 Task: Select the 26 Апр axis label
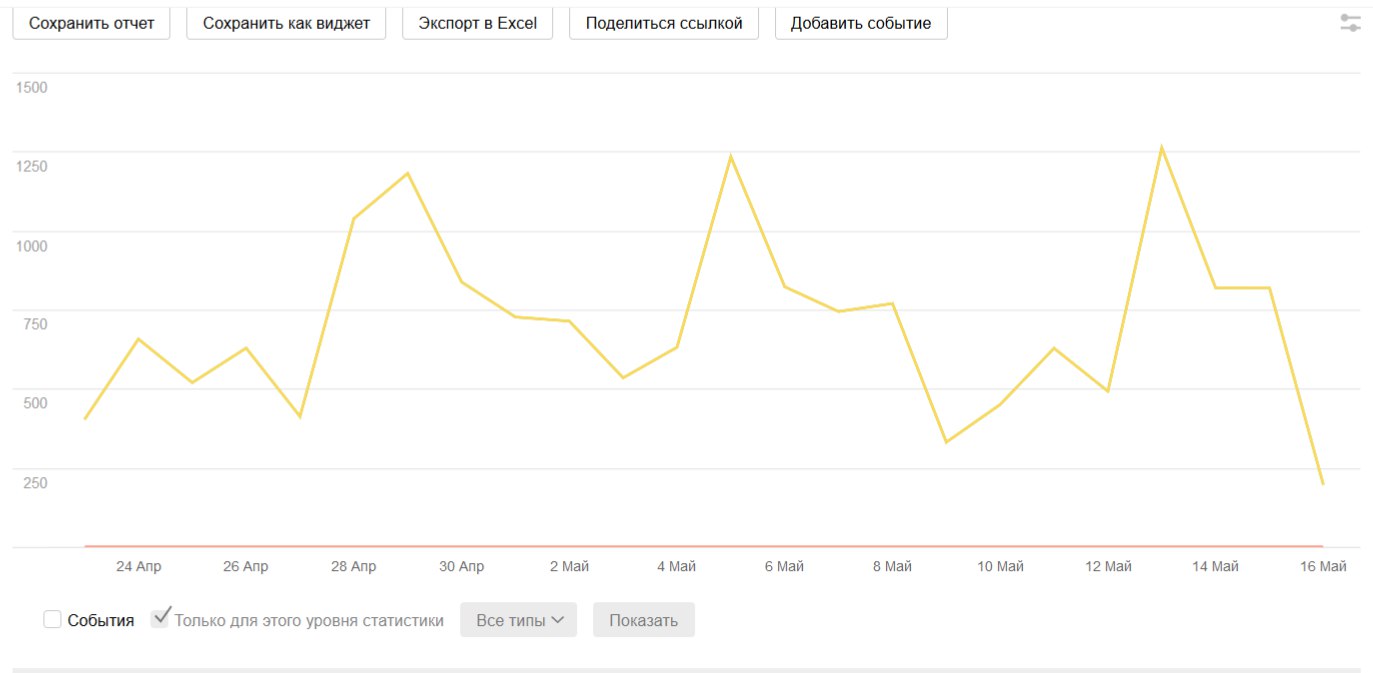click(246, 567)
